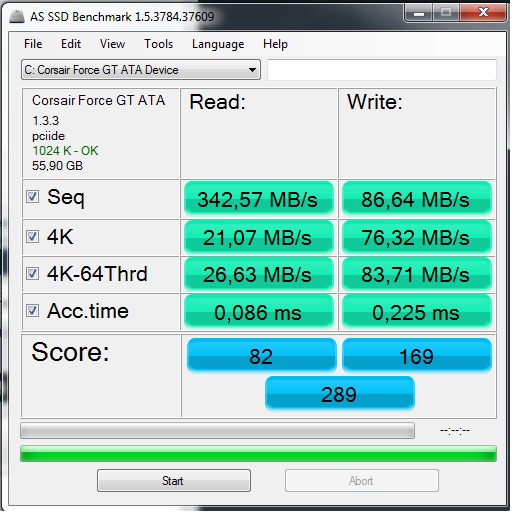
Task: Toggle the 4K test checkbox
Action: pos(32,237)
